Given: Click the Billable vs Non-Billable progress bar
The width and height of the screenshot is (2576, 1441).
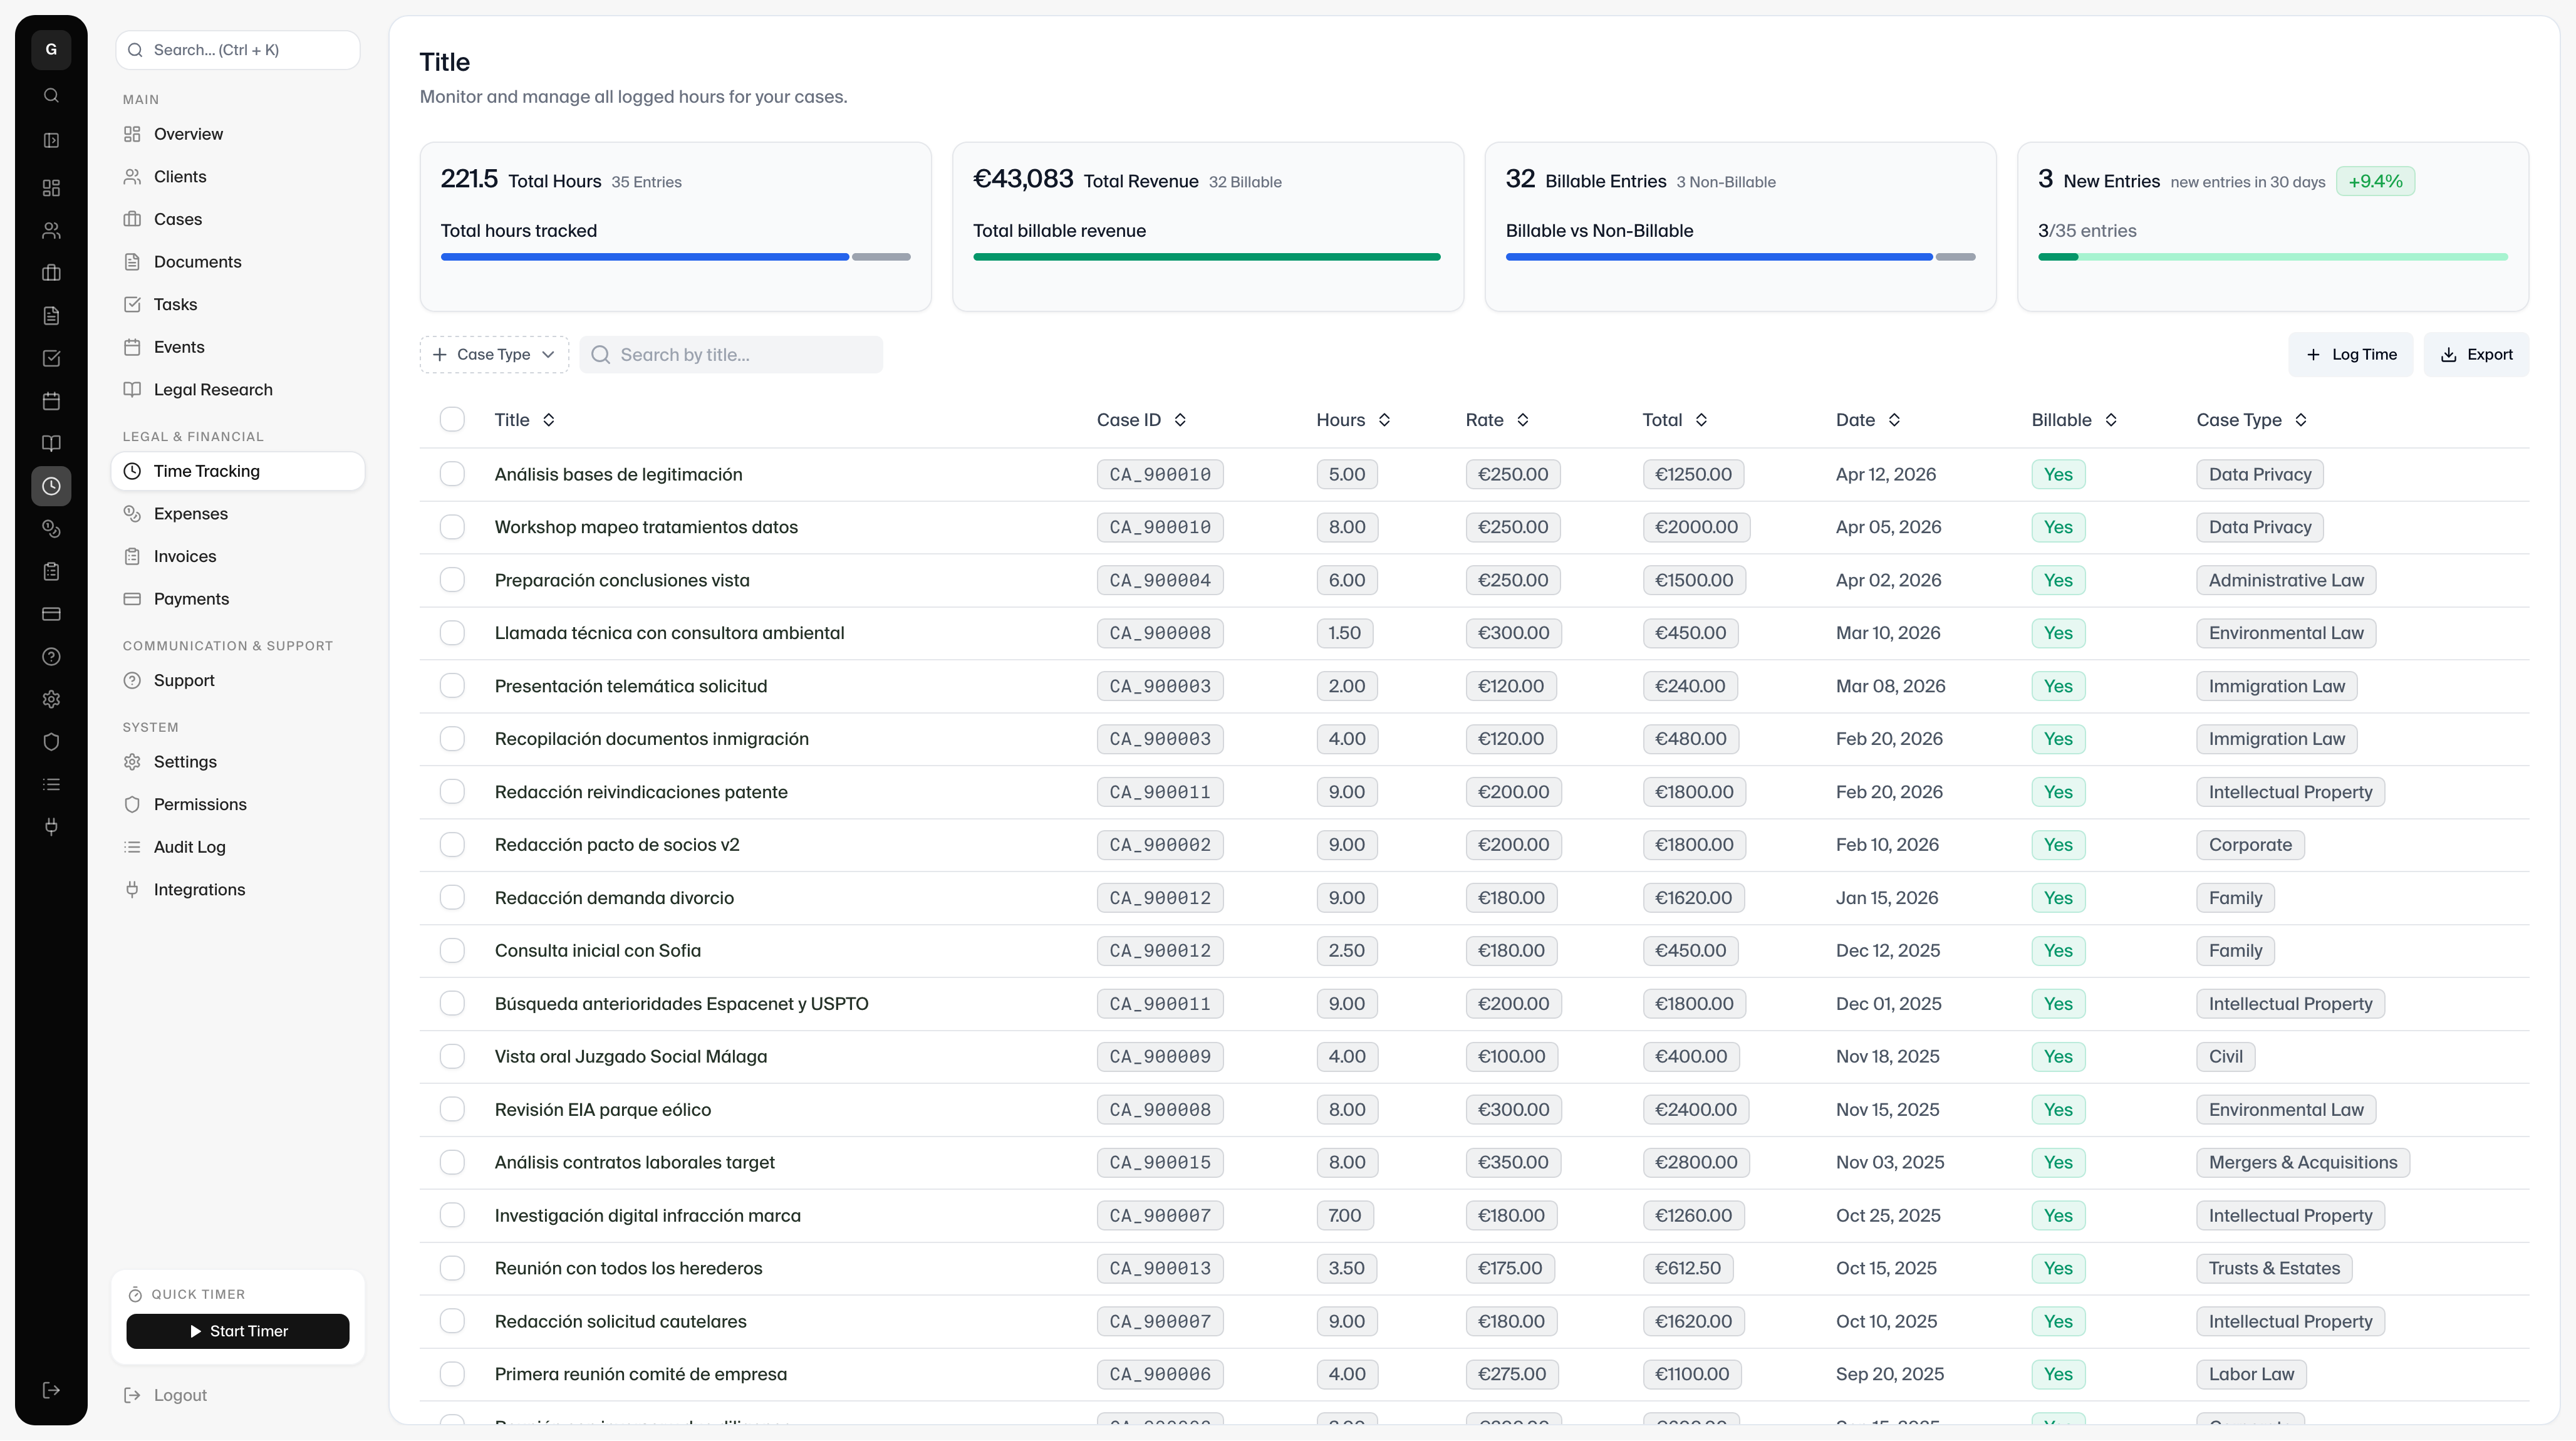Looking at the screenshot, I should pyautogui.click(x=1740, y=257).
